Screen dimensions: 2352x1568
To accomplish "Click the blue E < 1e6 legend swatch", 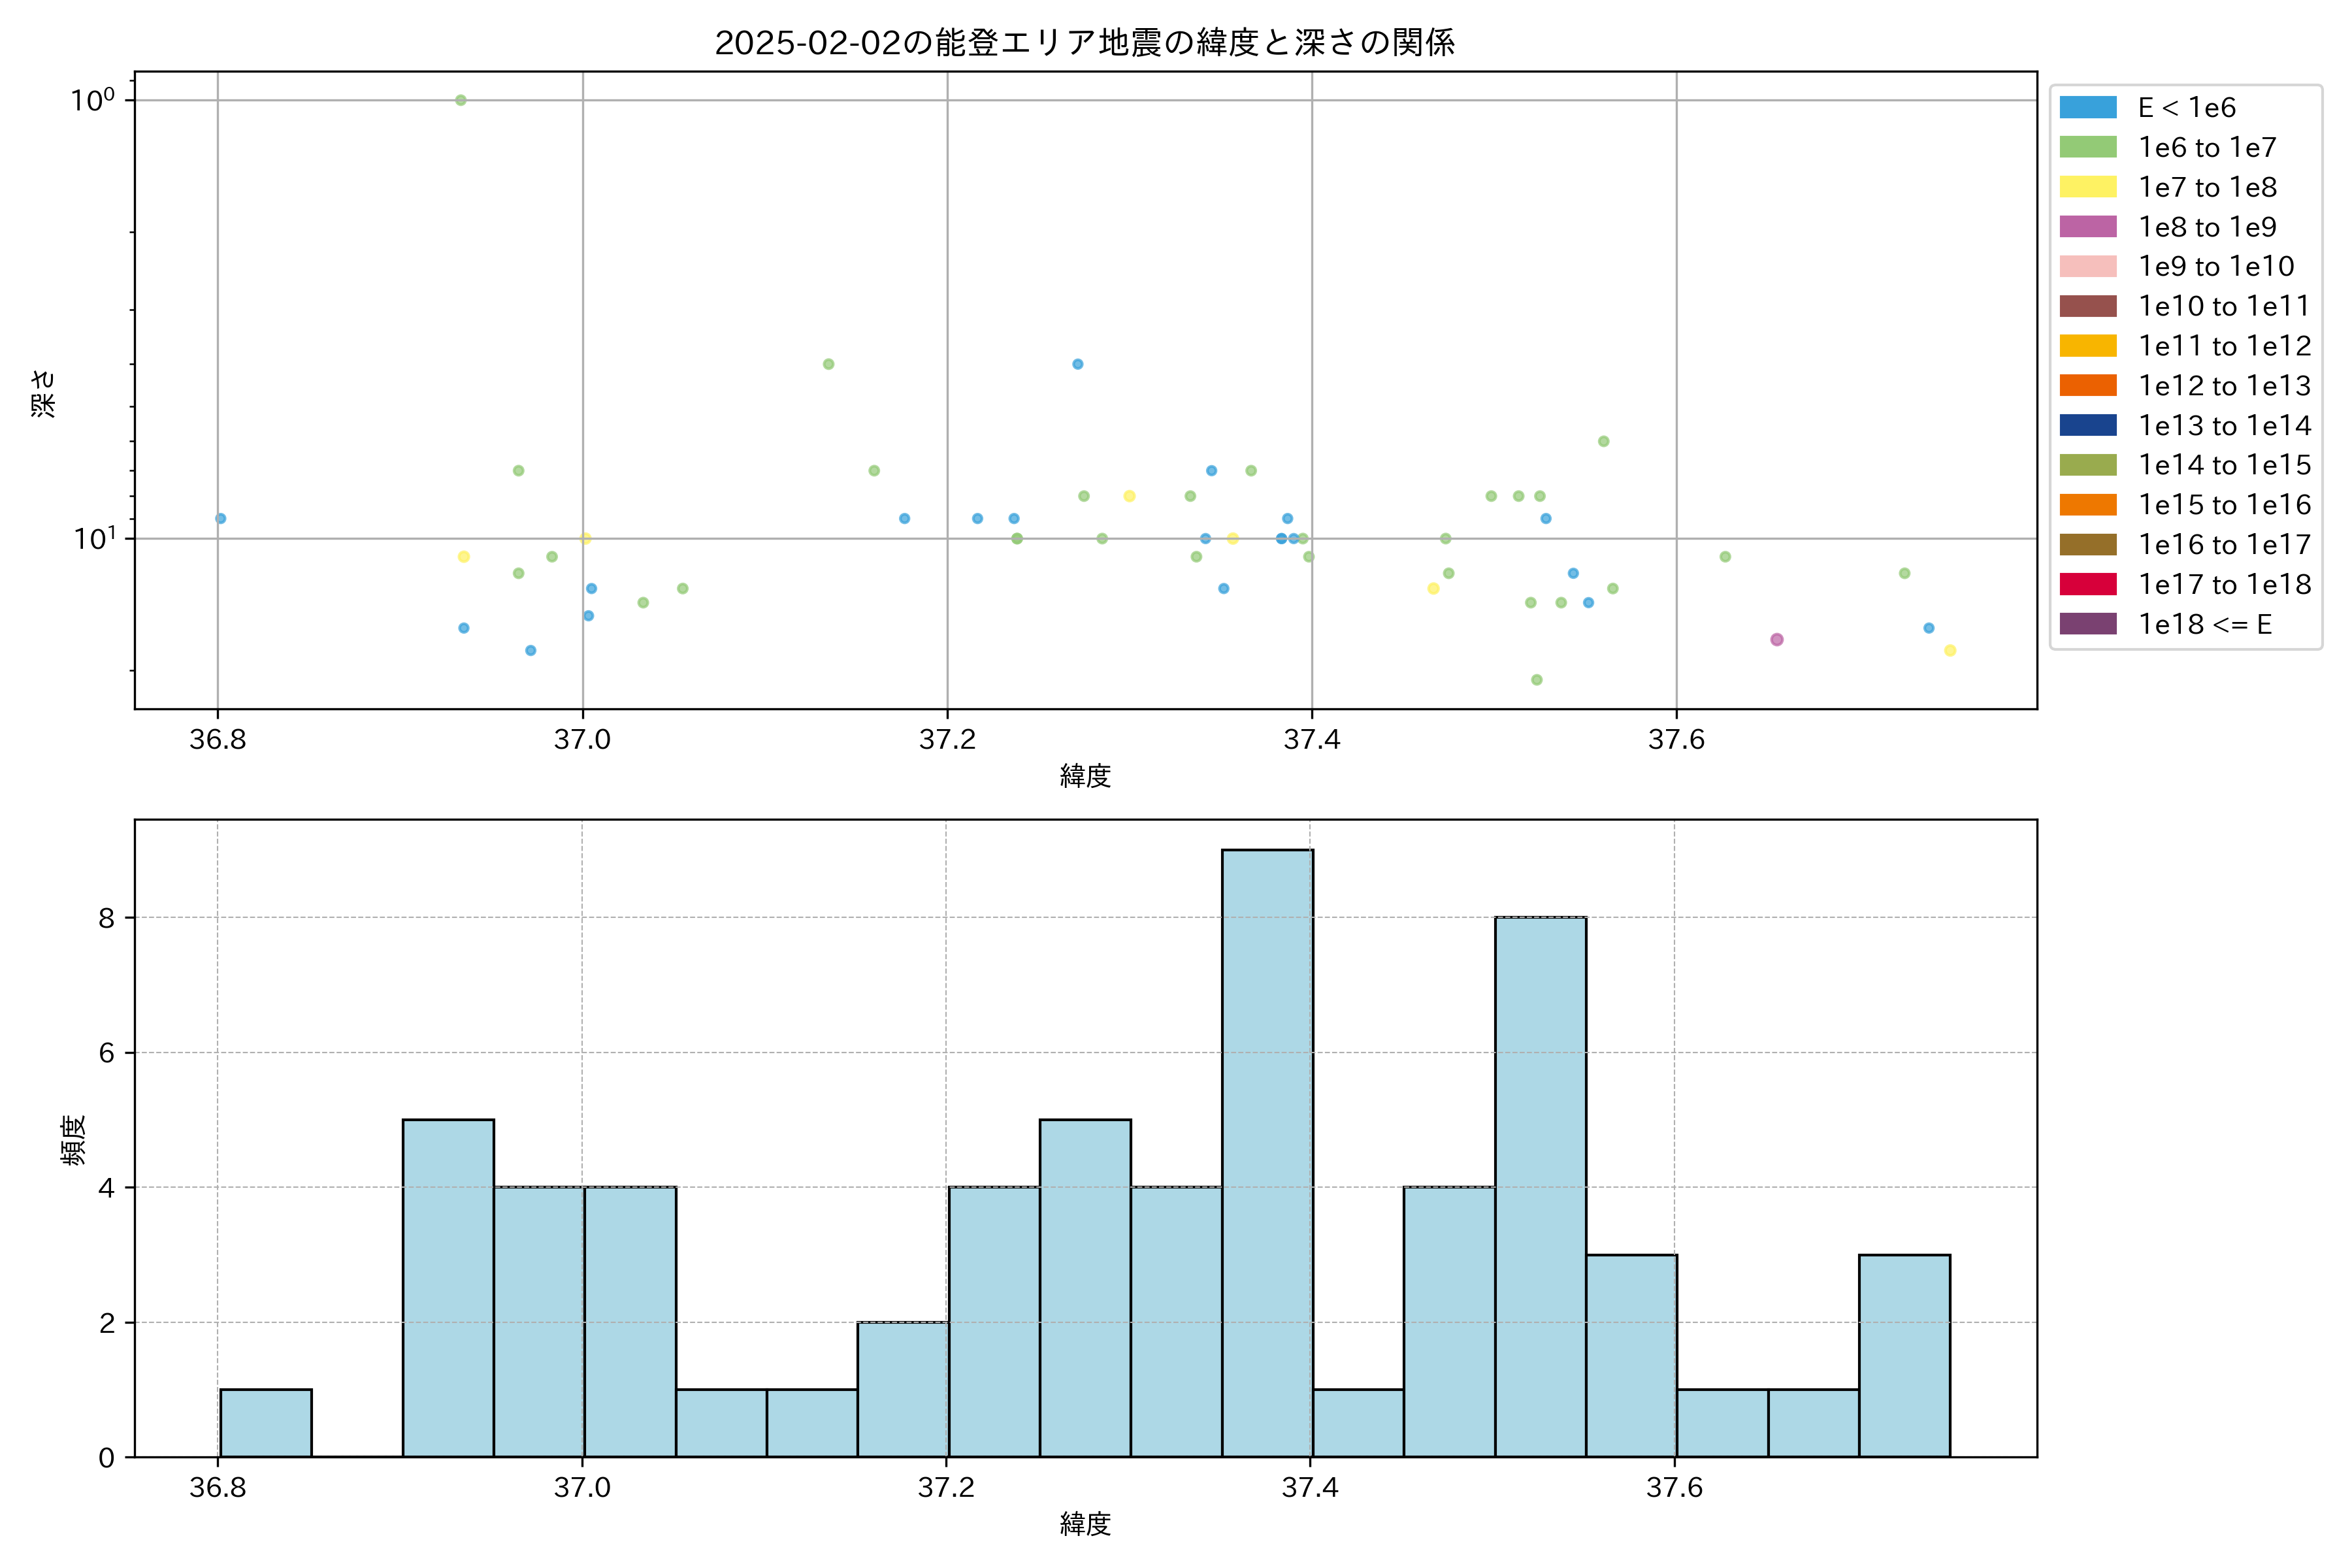I will point(2088,108).
